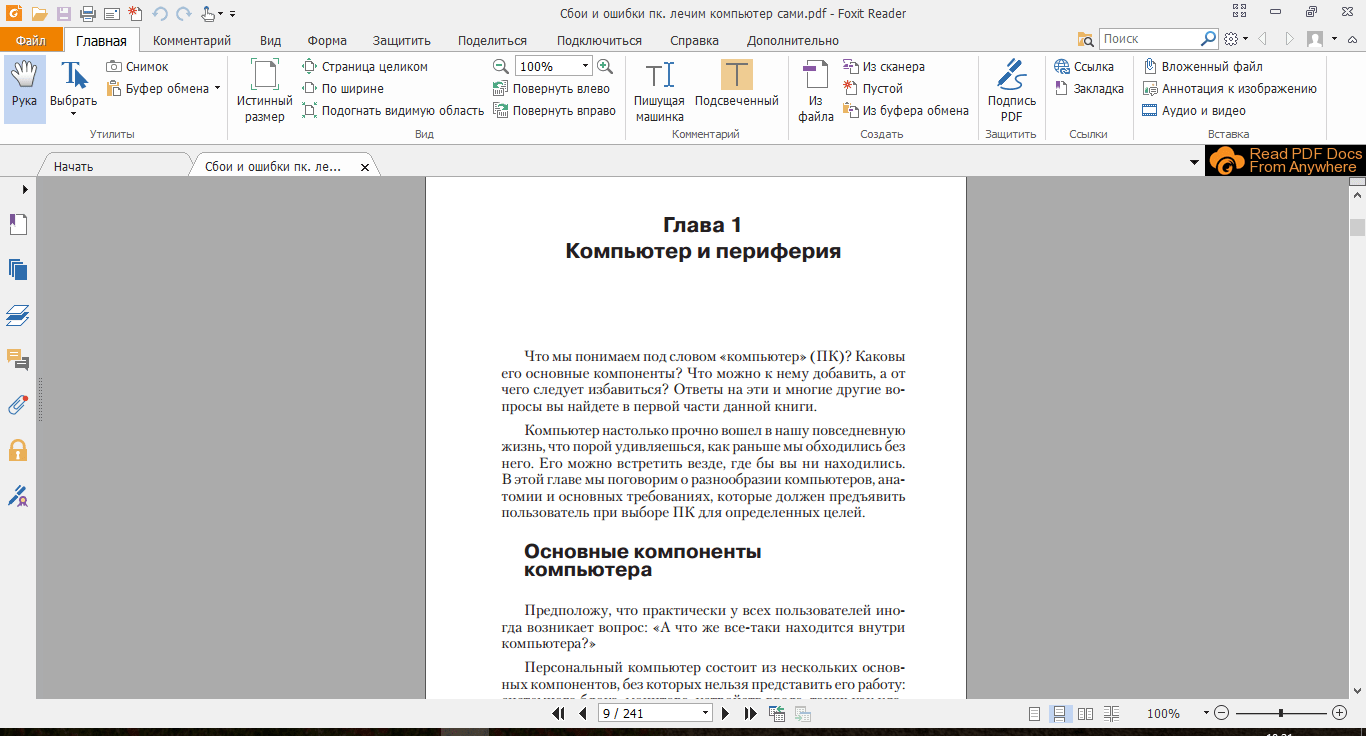
Task: Open the Комментарий ribbon tab
Action: 192,41
